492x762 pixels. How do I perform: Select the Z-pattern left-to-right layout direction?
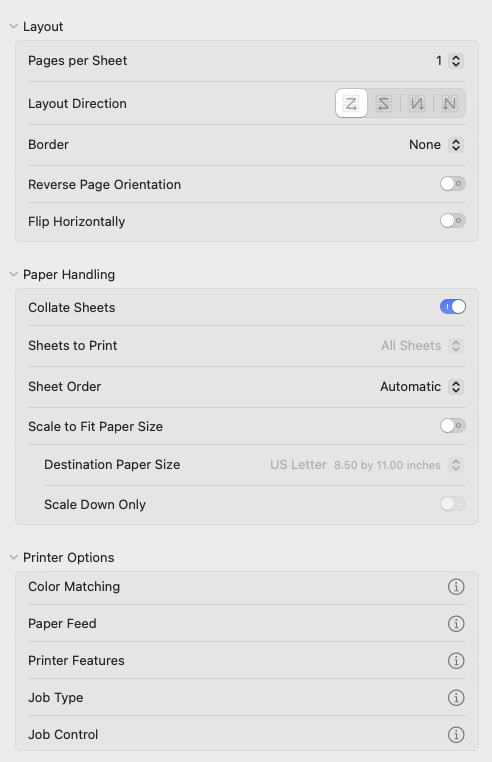[x=351, y=104]
